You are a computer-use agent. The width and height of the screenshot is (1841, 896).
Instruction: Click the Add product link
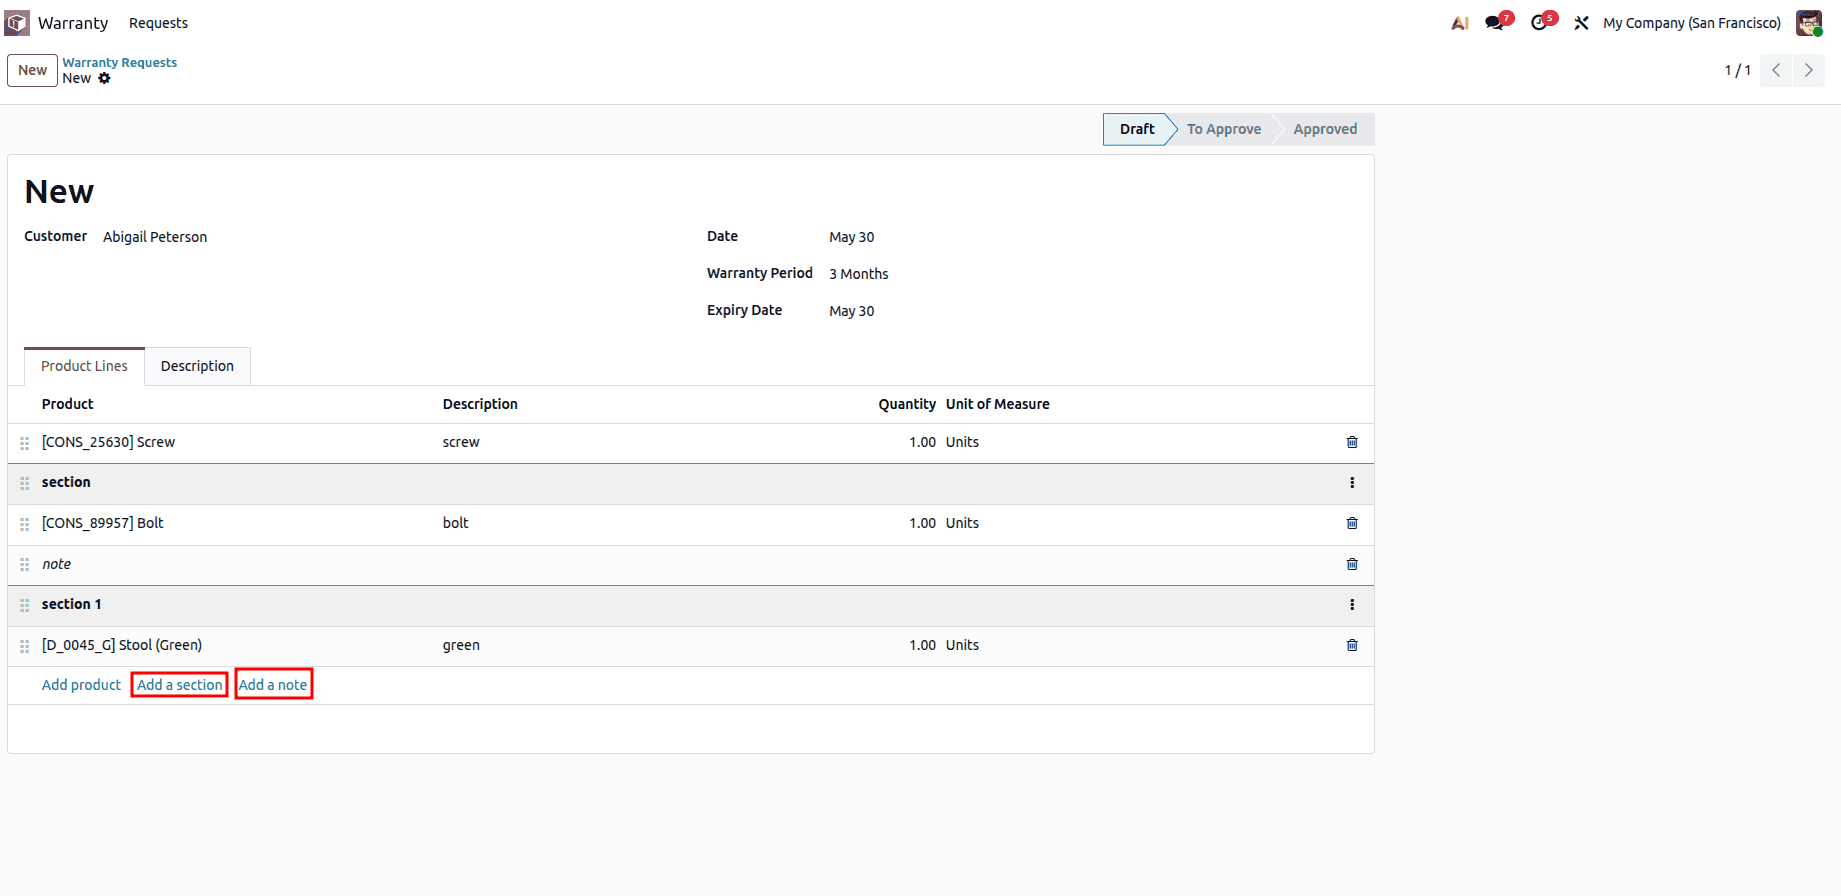[x=81, y=685]
